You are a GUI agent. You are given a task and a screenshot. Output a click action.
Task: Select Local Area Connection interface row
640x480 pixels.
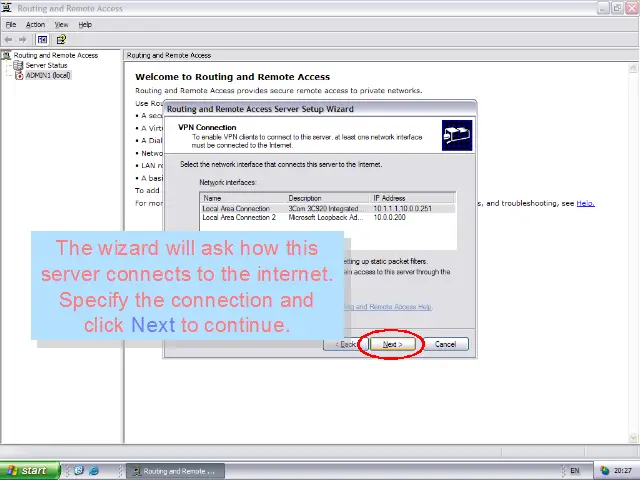pyautogui.click(x=328, y=209)
